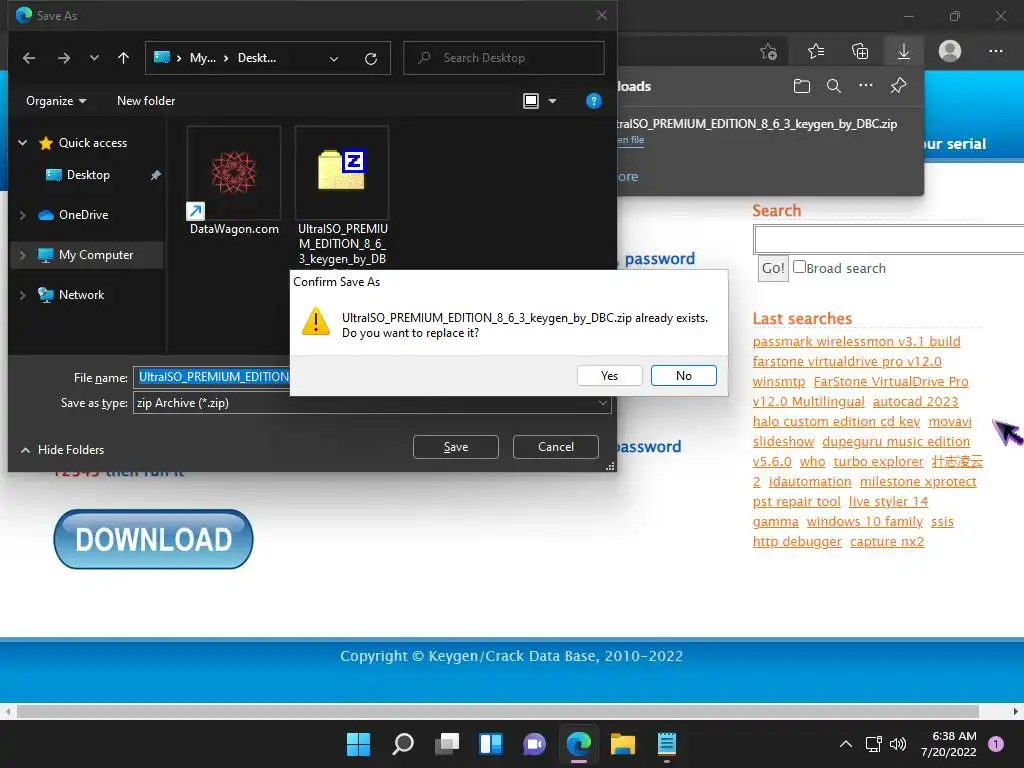Viewport: 1024px width, 768px height.
Task: Open Edge profile avatar
Action: tap(950, 51)
